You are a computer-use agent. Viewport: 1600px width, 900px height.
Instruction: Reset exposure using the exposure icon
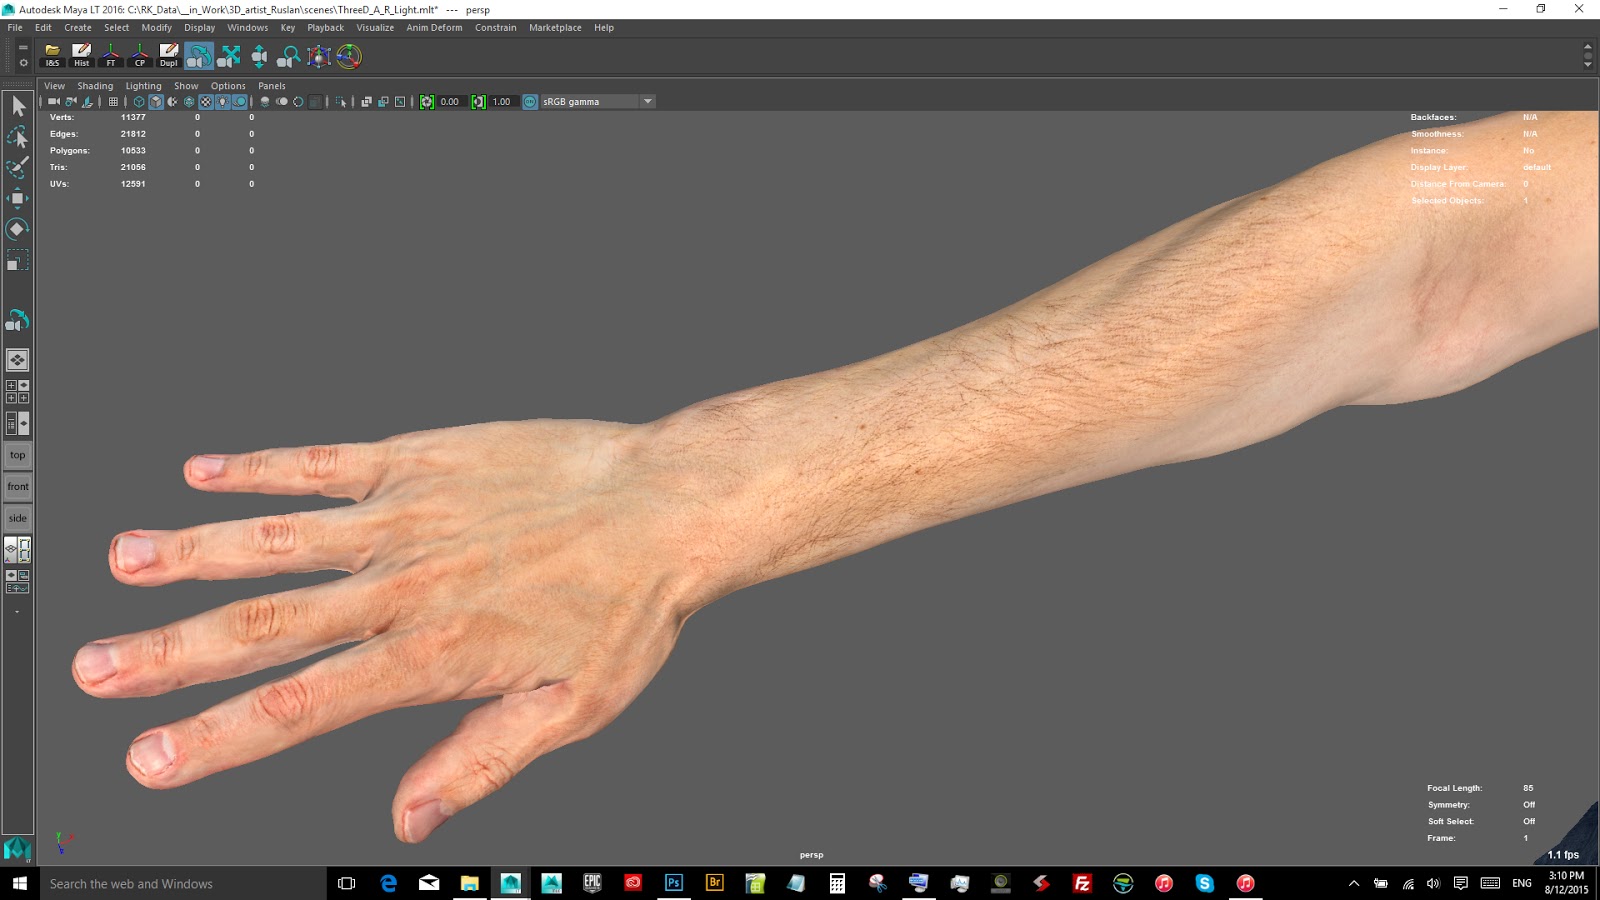click(x=427, y=102)
